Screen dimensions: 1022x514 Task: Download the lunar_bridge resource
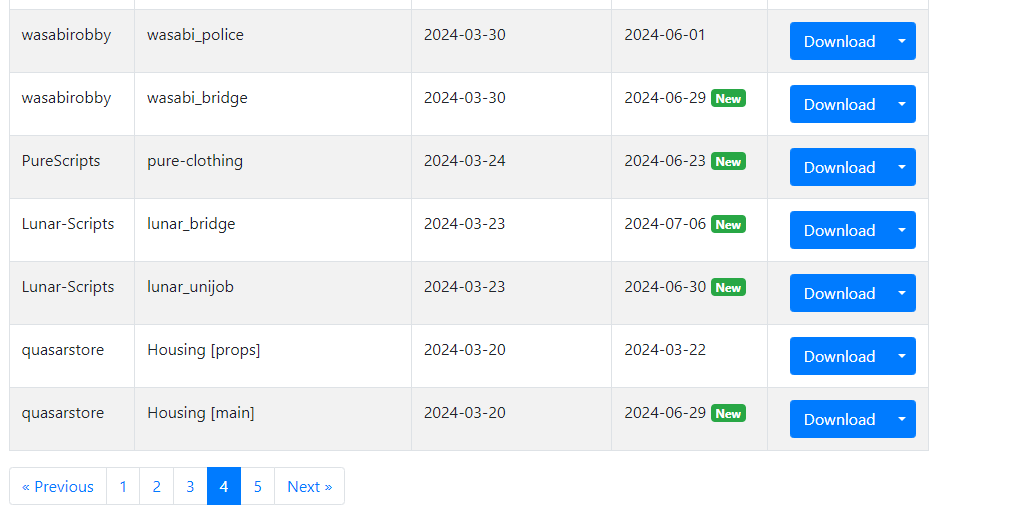[839, 230]
